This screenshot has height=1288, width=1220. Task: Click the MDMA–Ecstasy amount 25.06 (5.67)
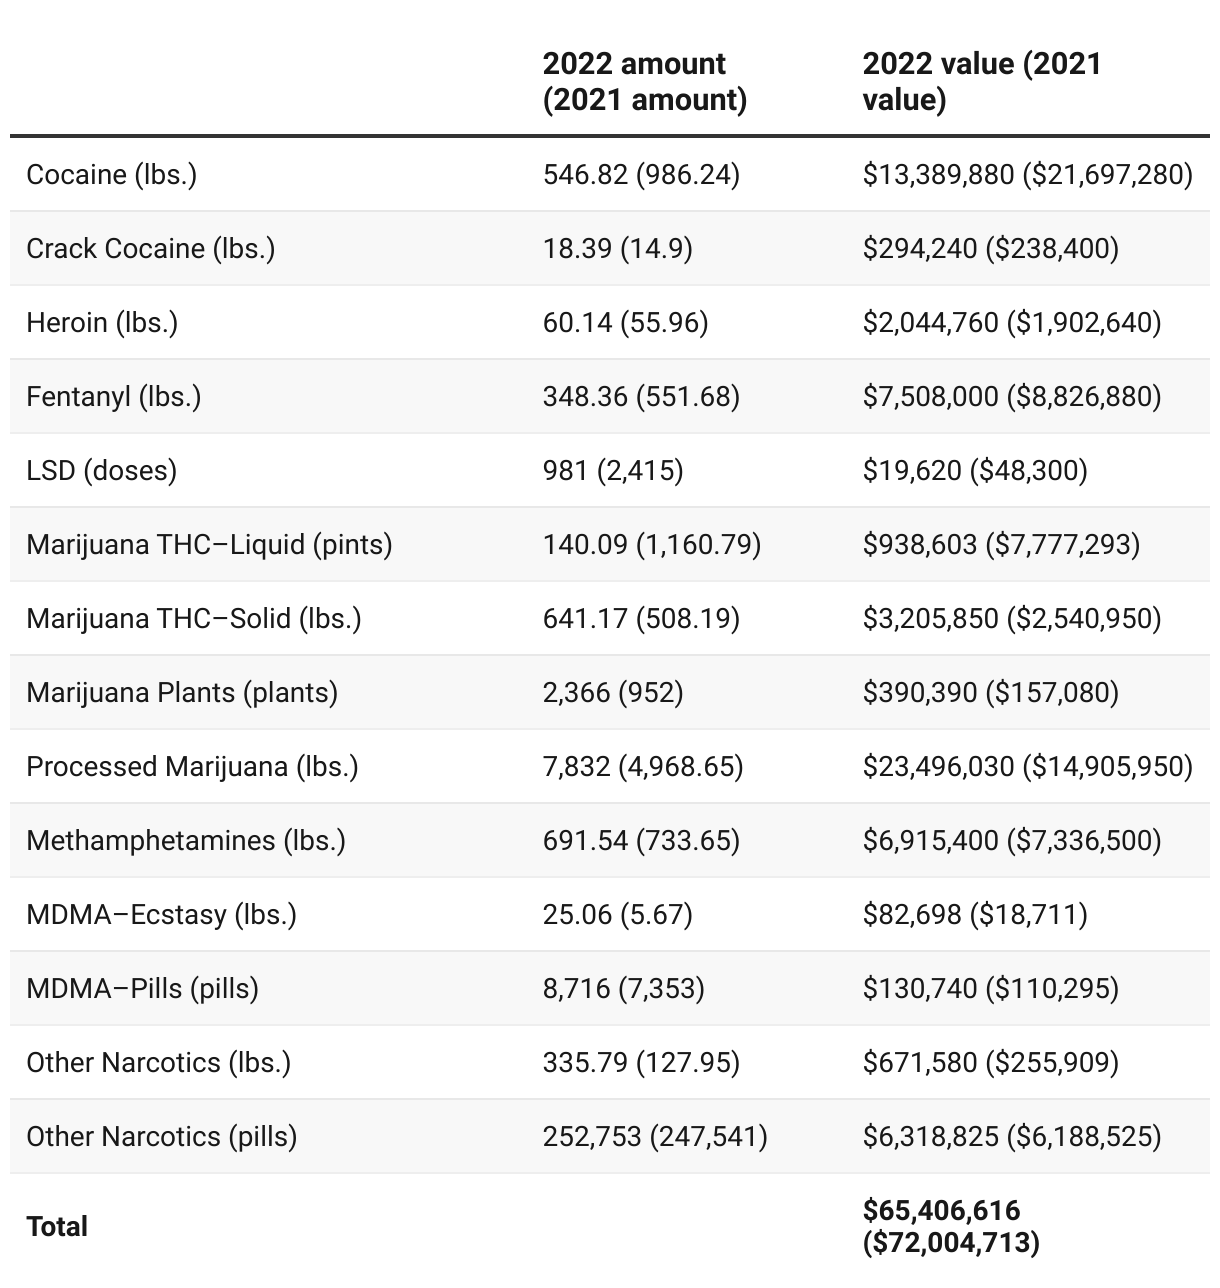617,914
